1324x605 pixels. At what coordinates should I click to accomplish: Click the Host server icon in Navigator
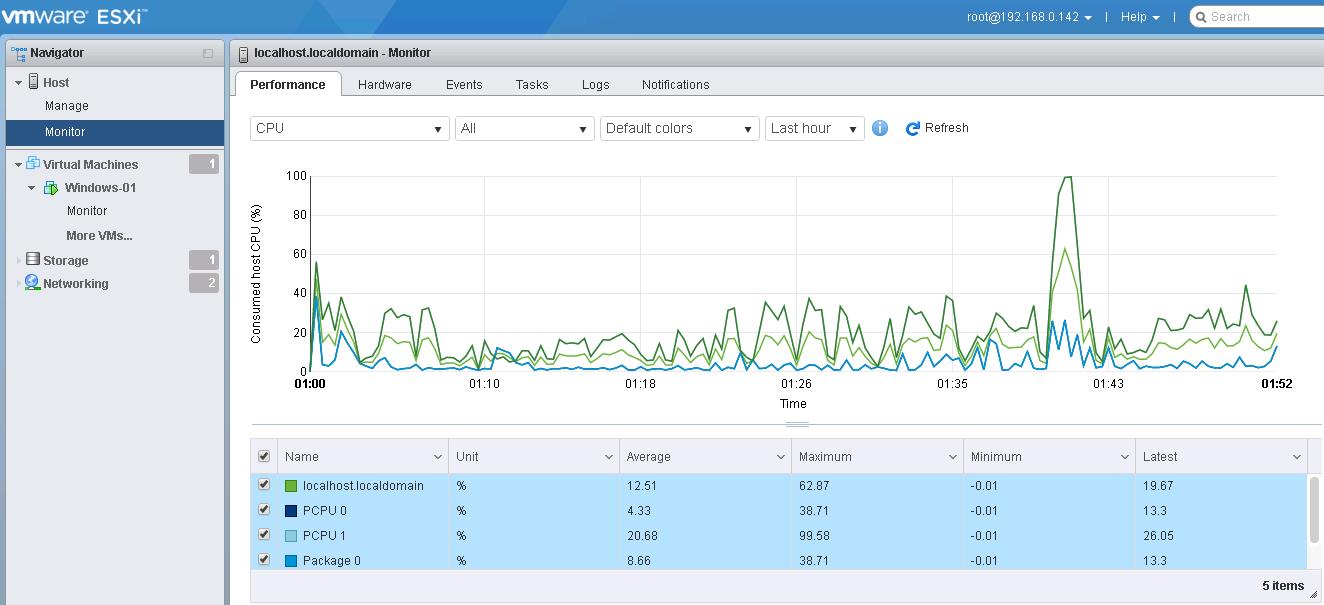coord(33,82)
